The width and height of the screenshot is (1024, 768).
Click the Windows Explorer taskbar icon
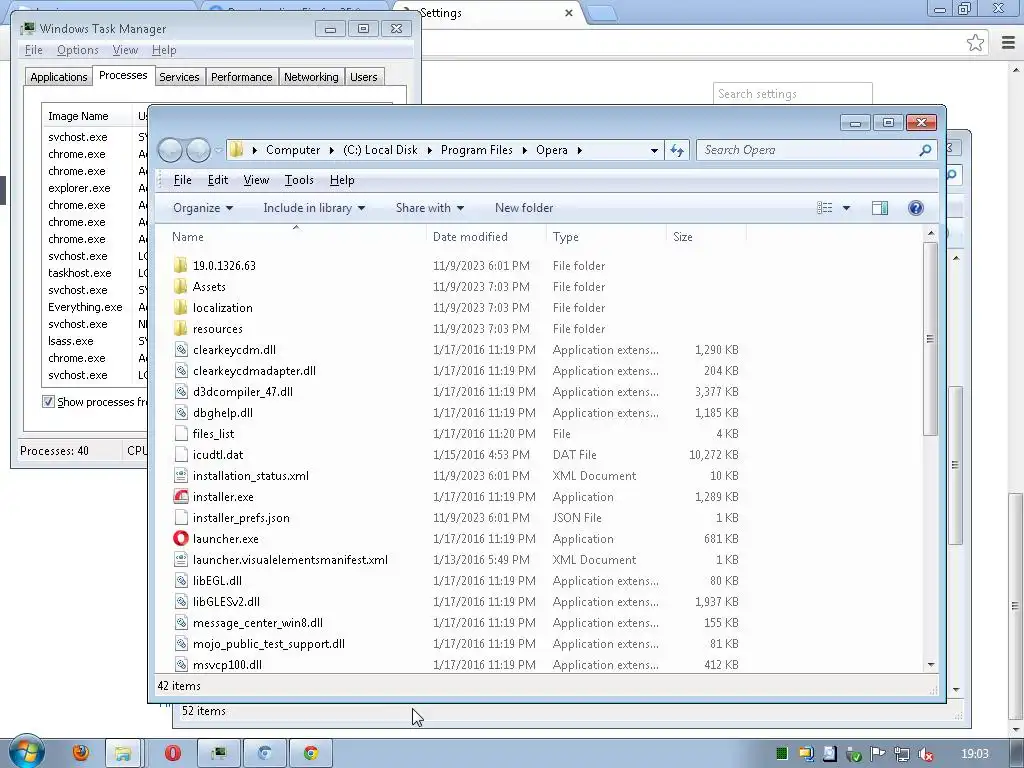pos(122,754)
